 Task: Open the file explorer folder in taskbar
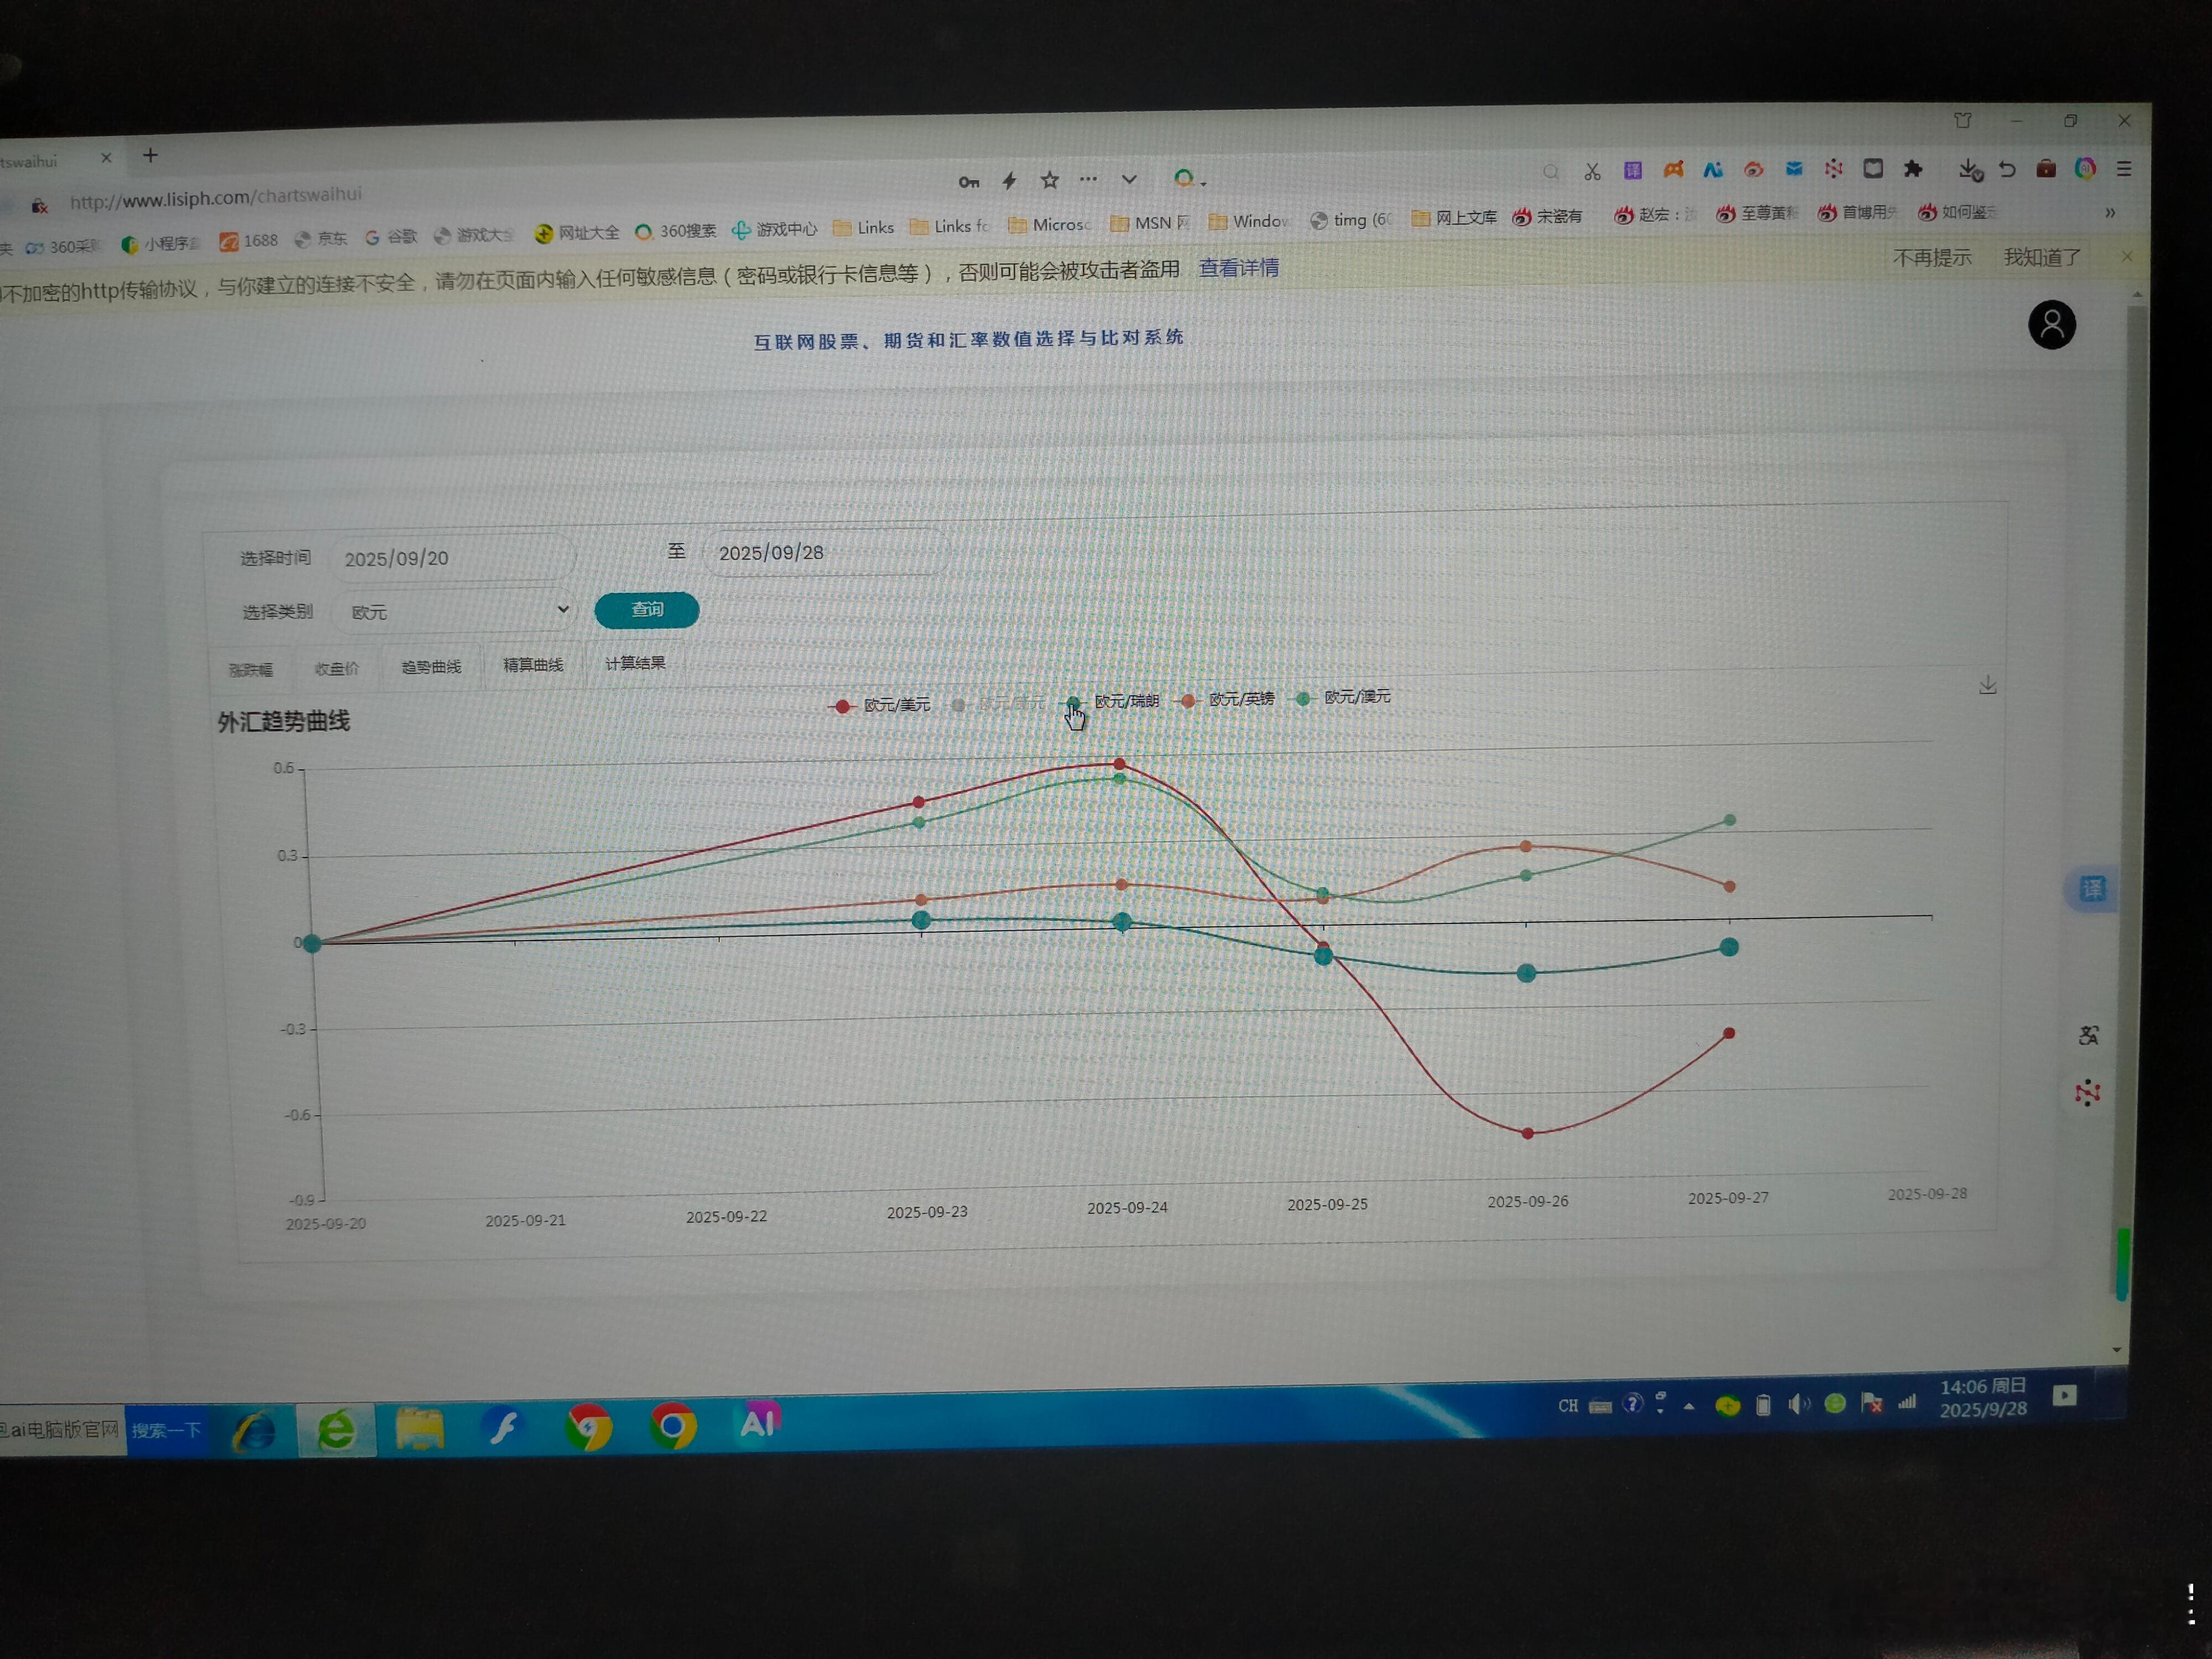coord(420,1428)
